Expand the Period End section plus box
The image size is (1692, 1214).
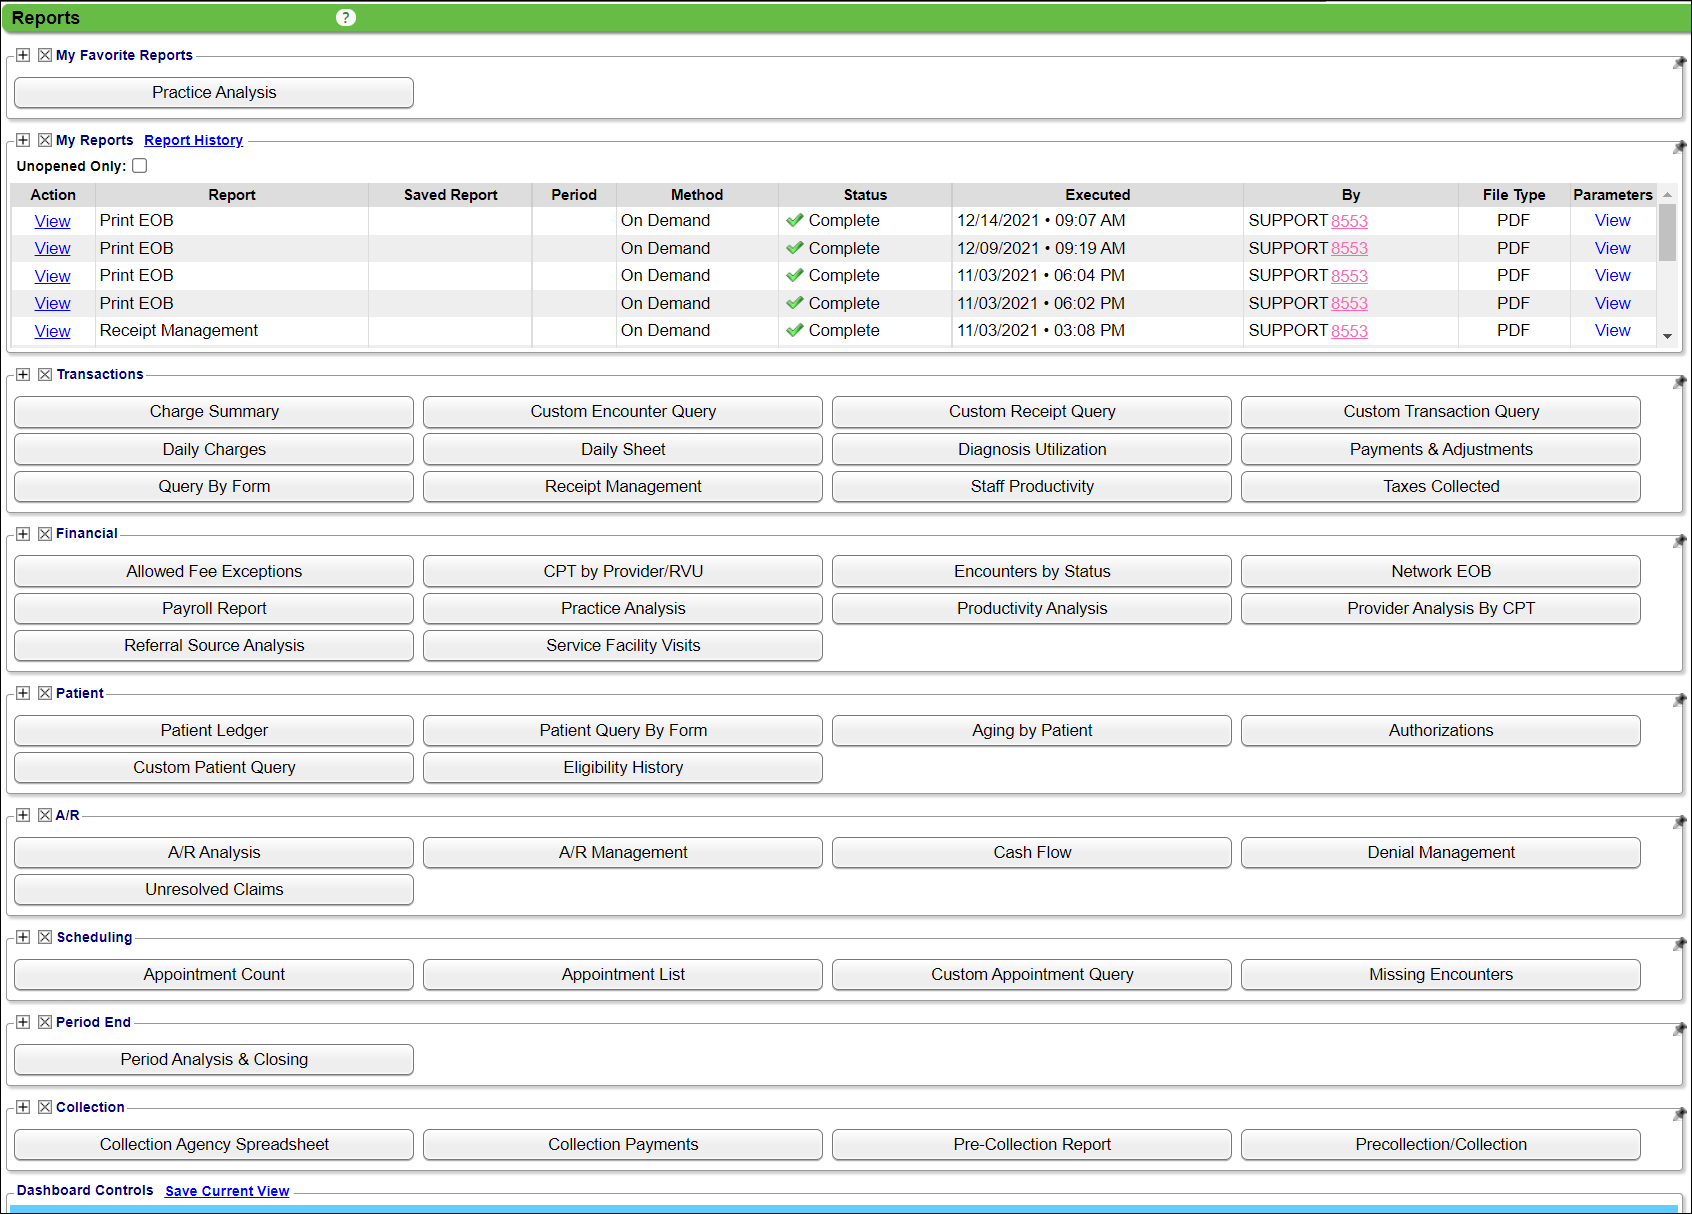point(23,1022)
